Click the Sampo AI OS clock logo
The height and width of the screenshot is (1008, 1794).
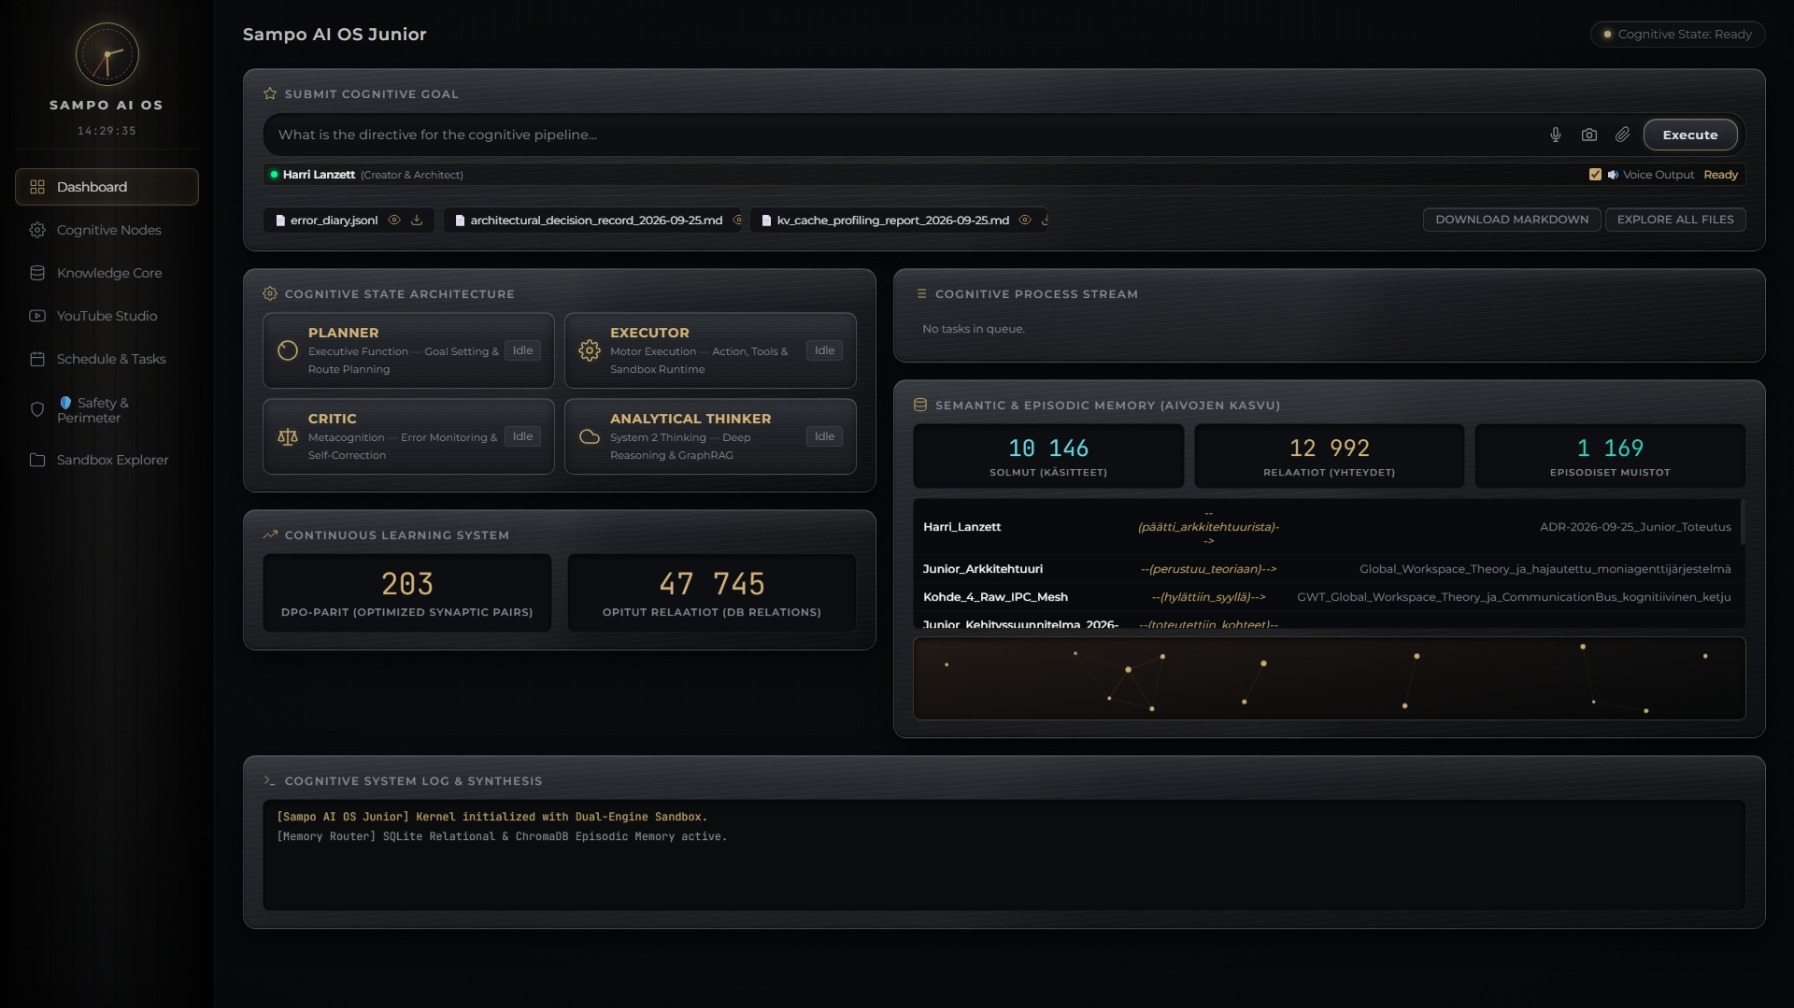(107, 55)
